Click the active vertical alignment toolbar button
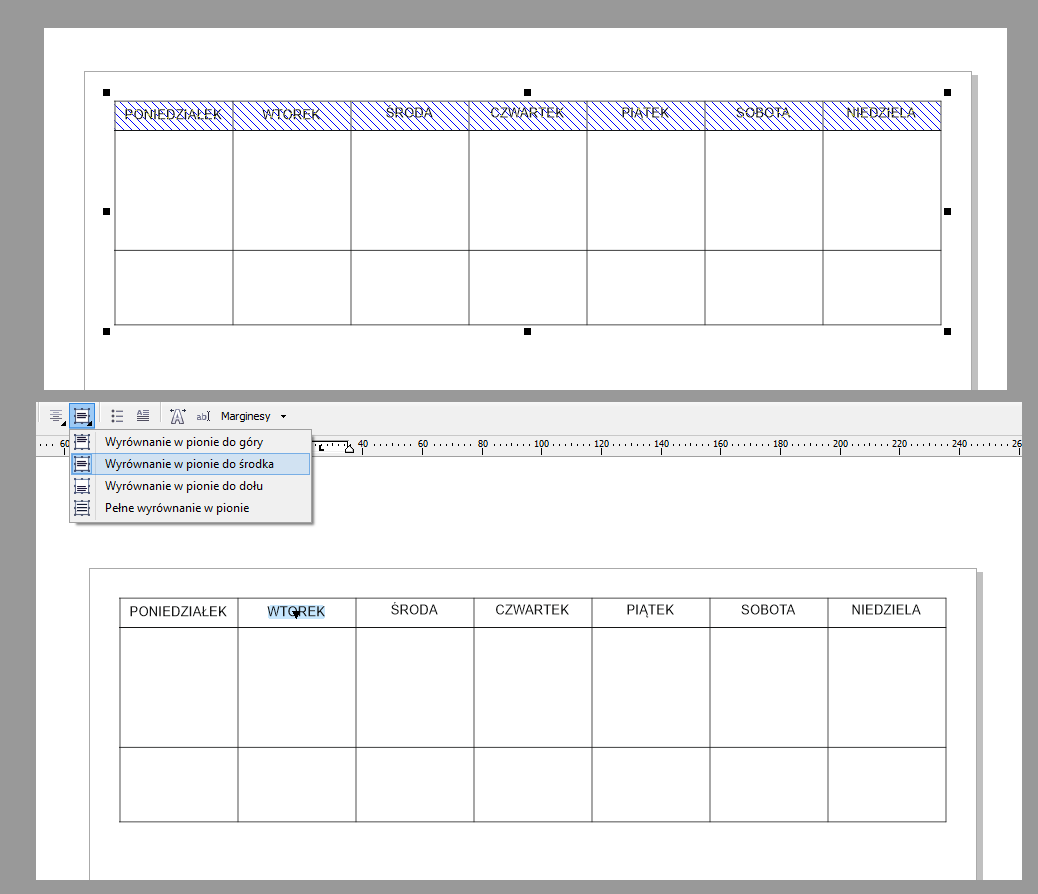This screenshot has height=894, width=1038. (82, 416)
